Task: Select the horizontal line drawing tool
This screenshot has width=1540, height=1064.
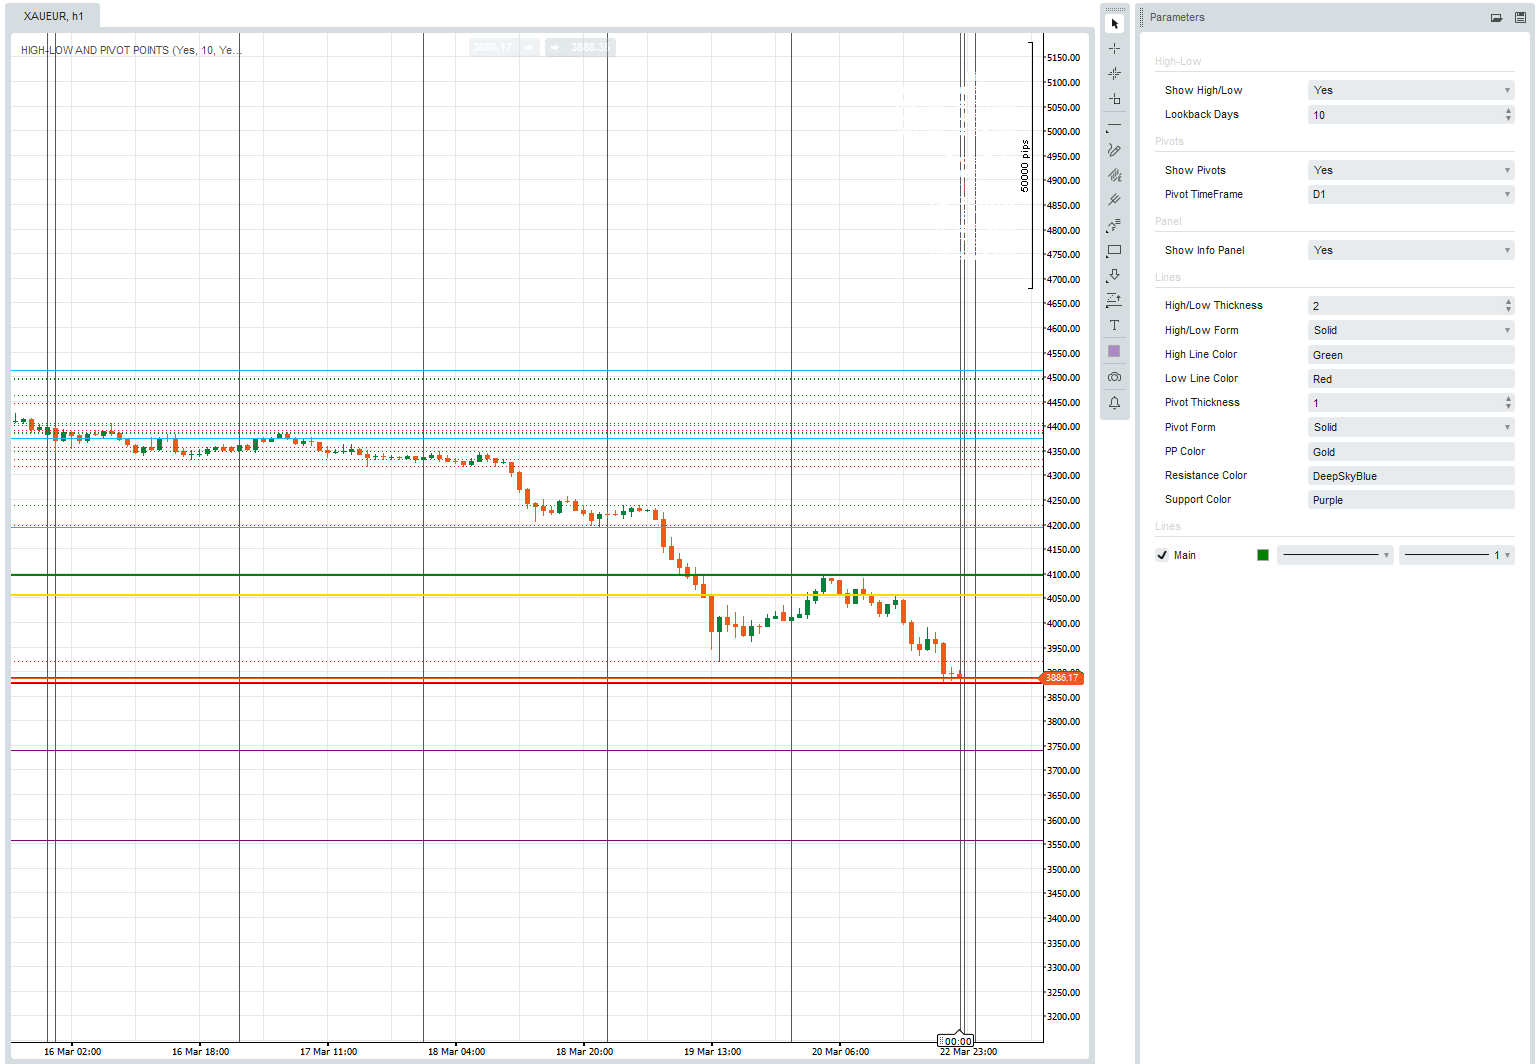Action: (1114, 127)
